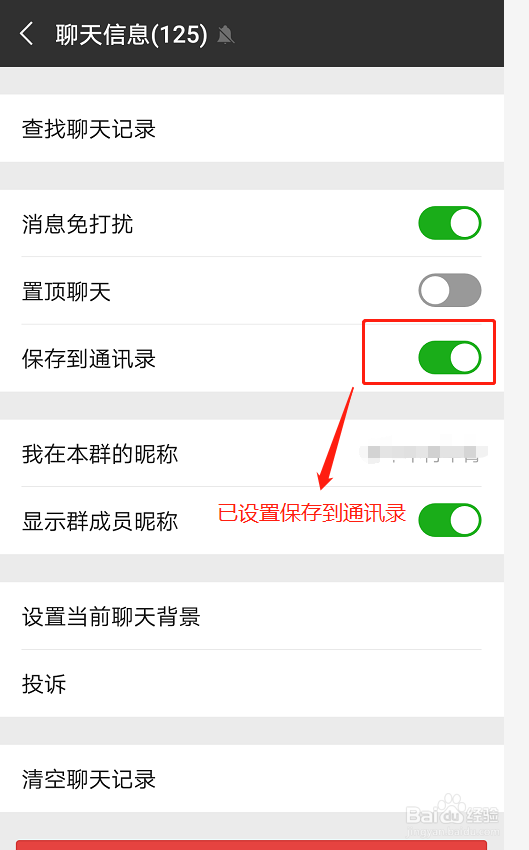Select the 投诉 option
The width and height of the screenshot is (529, 850).
pos(252,684)
